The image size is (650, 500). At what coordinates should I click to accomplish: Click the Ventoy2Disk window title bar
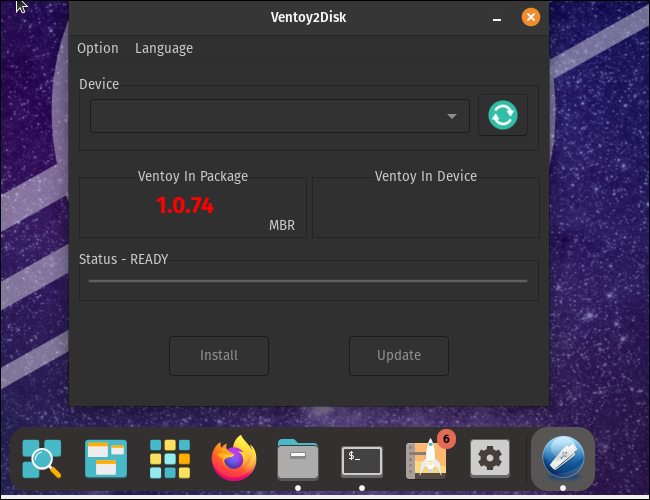(x=308, y=17)
